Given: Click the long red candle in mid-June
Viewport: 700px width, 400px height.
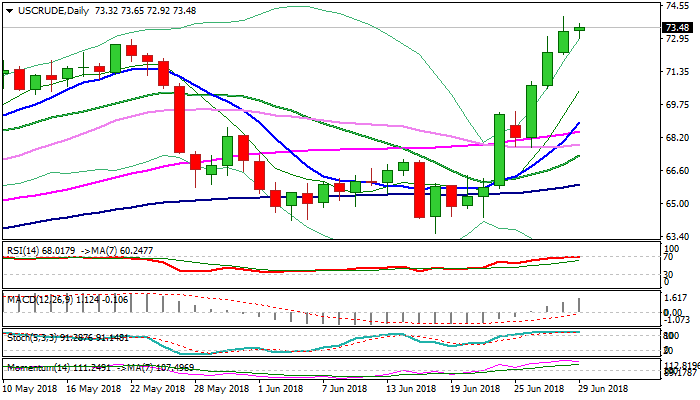Looking at the screenshot, I should pos(419,190).
